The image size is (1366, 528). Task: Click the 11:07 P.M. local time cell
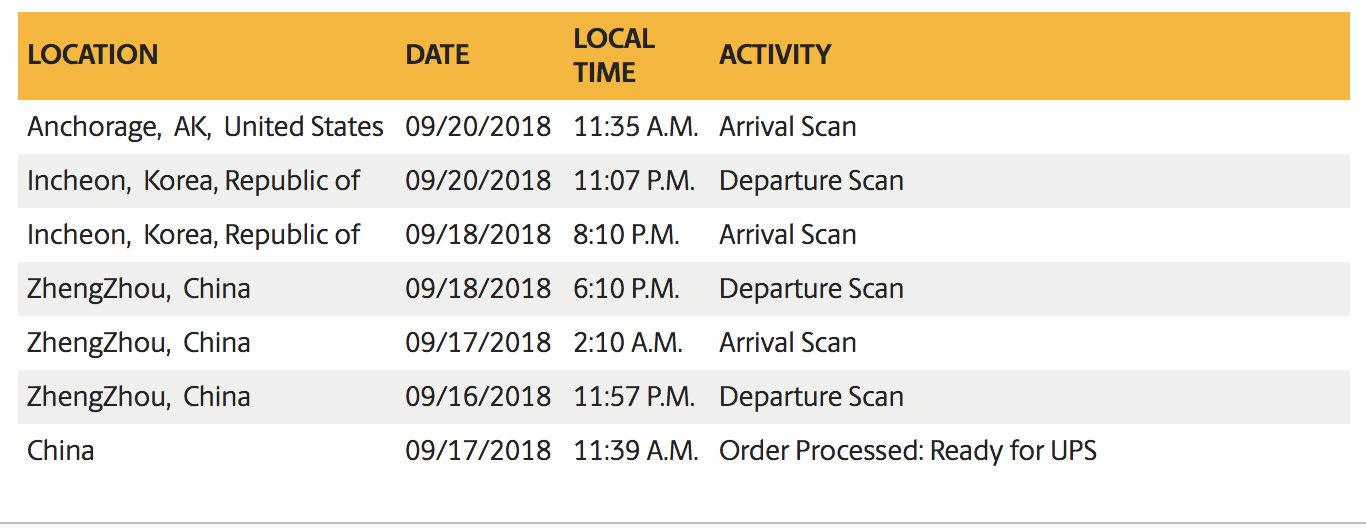[x=634, y=181]
